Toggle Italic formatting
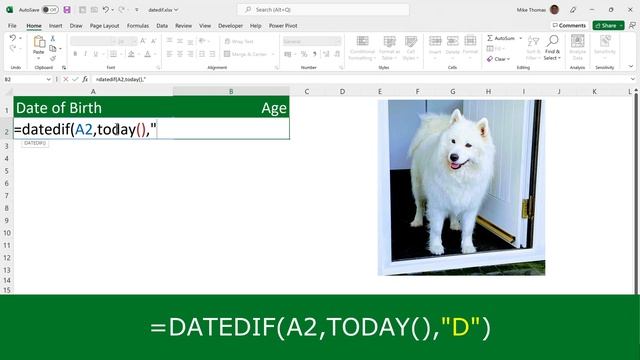 [85, 54]
